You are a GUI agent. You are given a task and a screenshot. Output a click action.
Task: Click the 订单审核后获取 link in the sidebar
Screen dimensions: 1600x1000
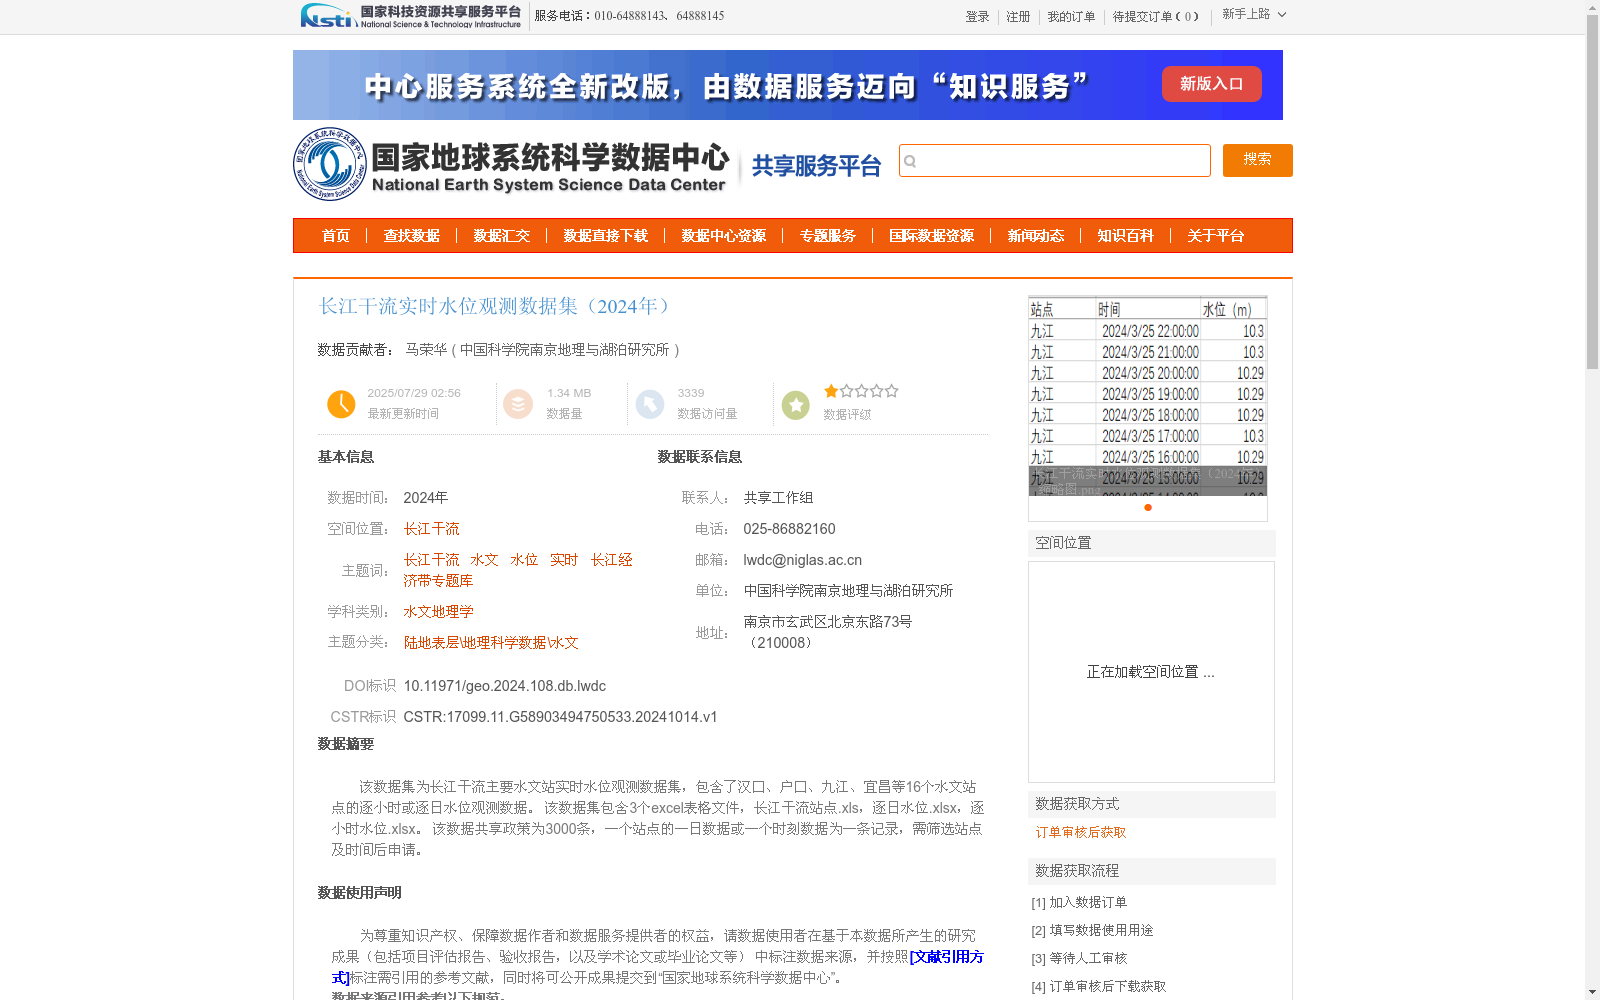tap(1079, 832)
